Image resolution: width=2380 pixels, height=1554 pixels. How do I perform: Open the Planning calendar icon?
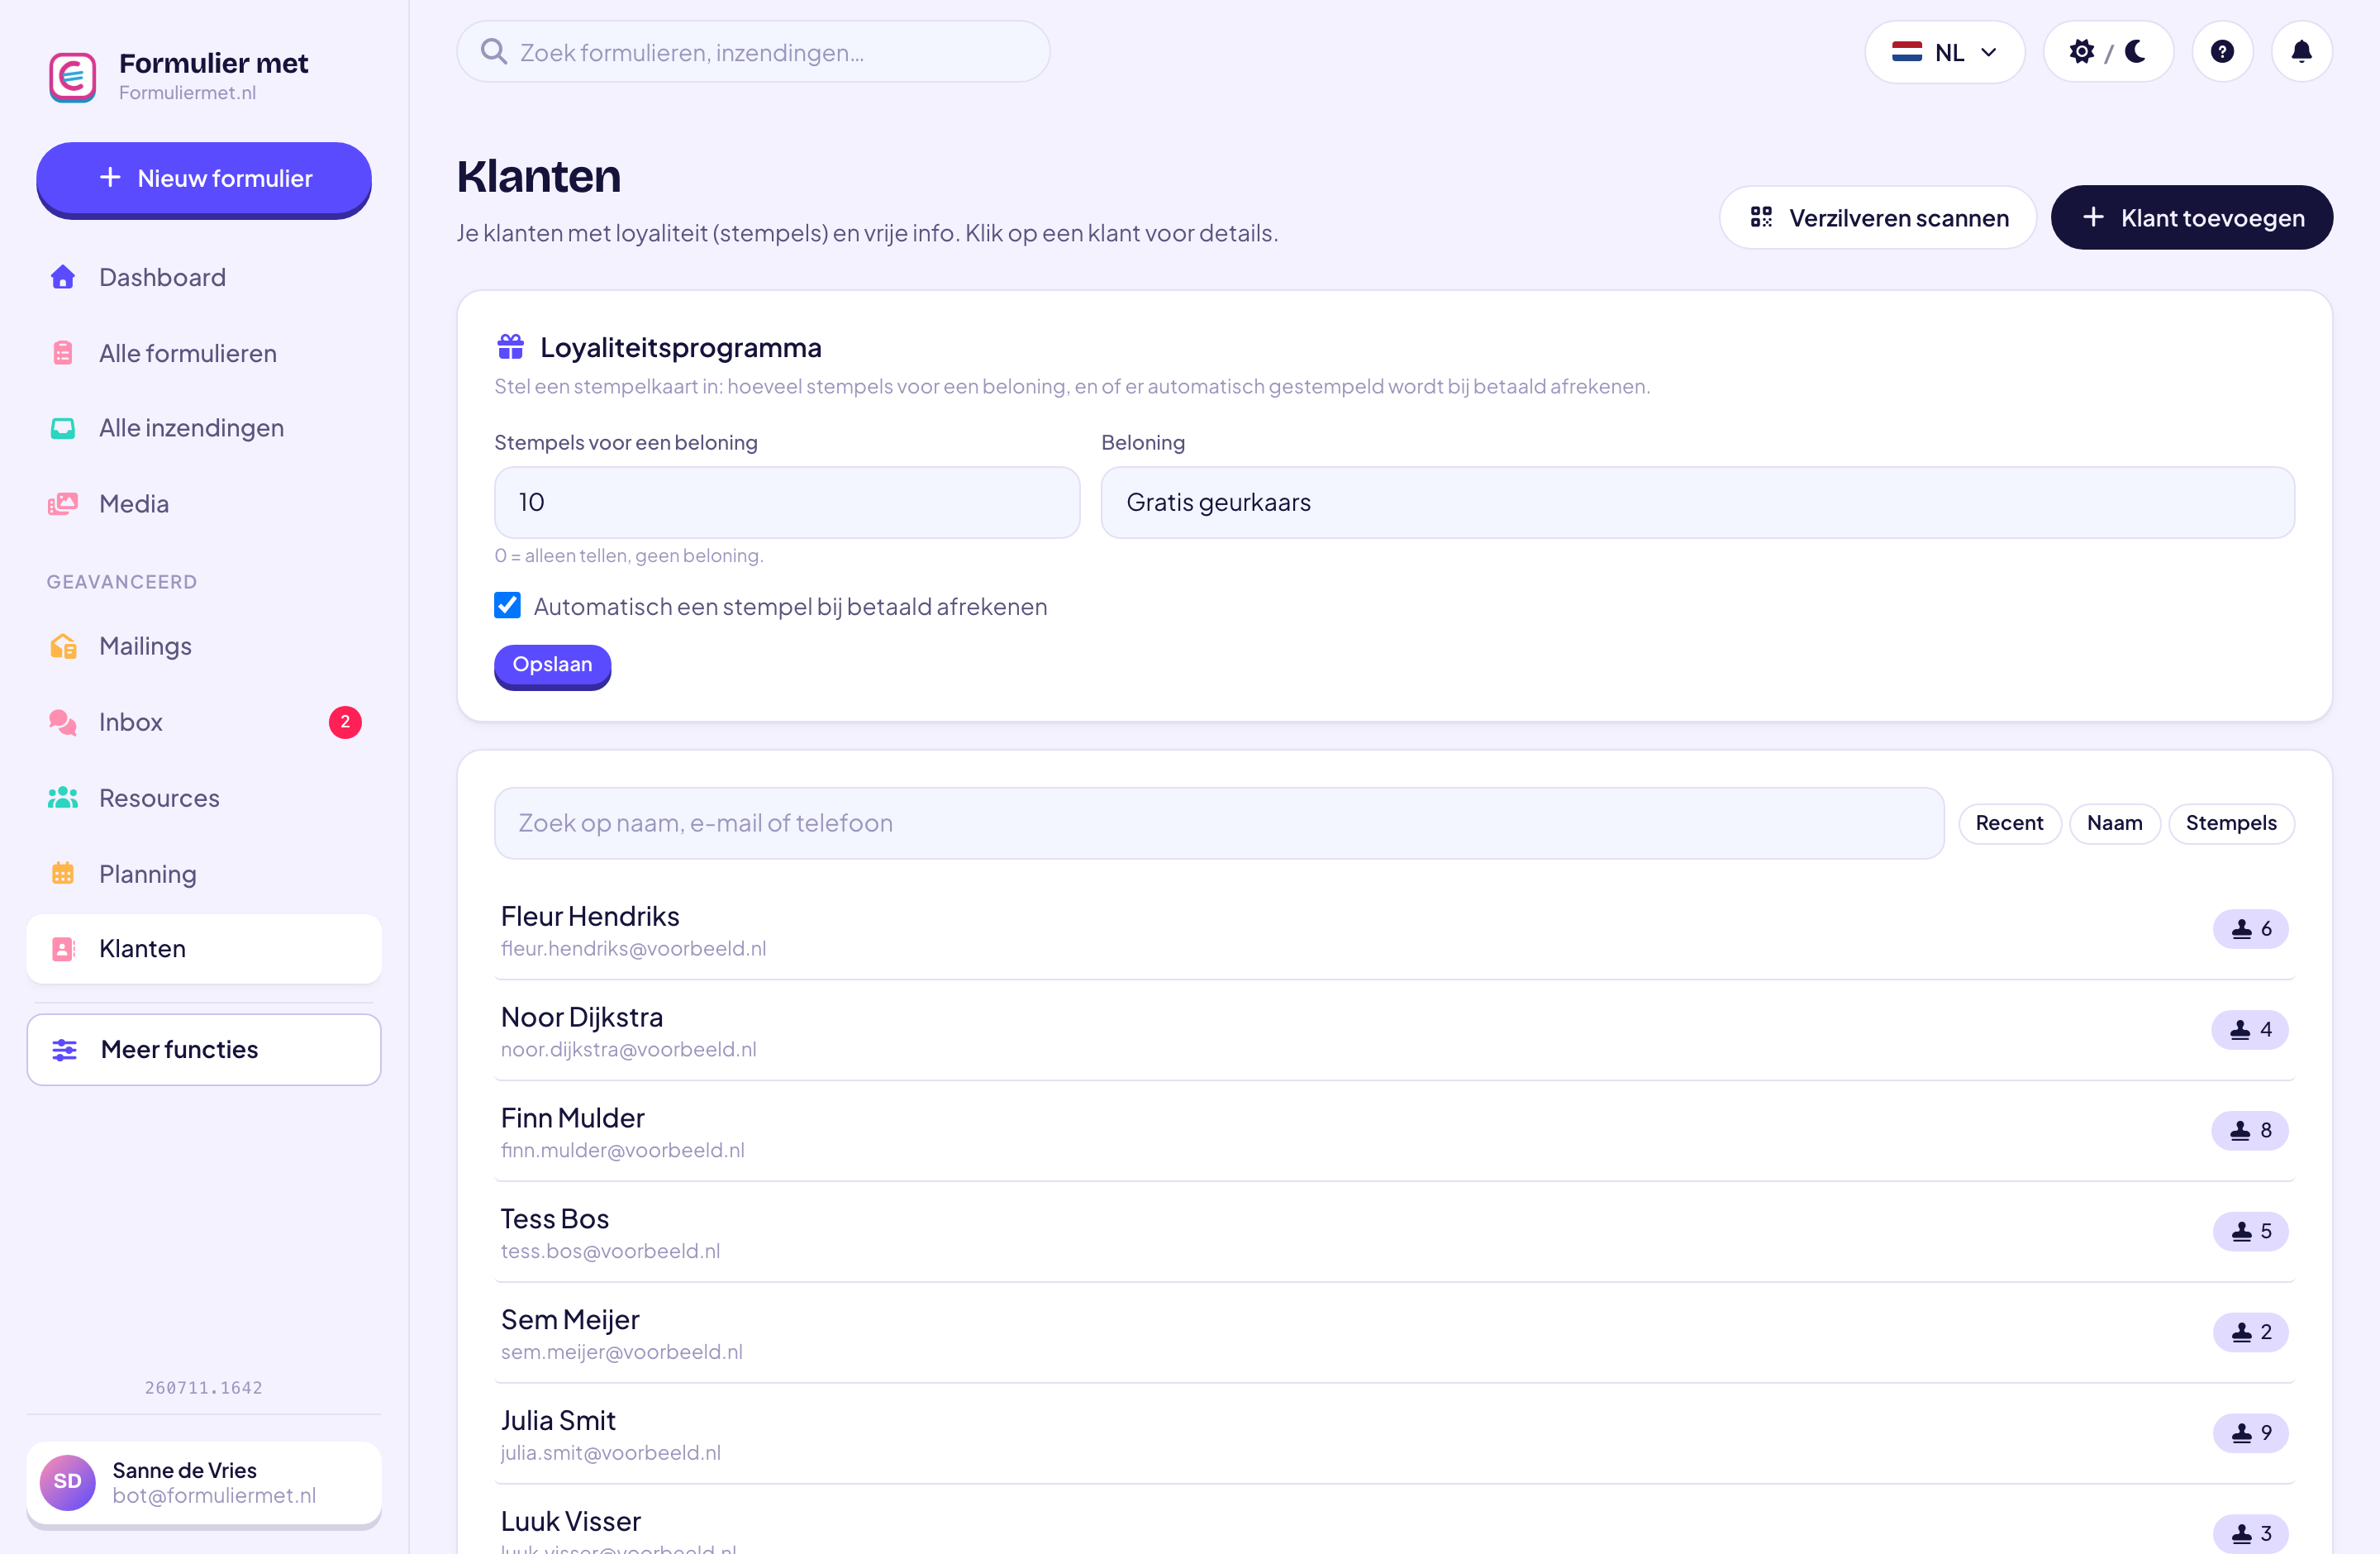[x=63, y=873]
